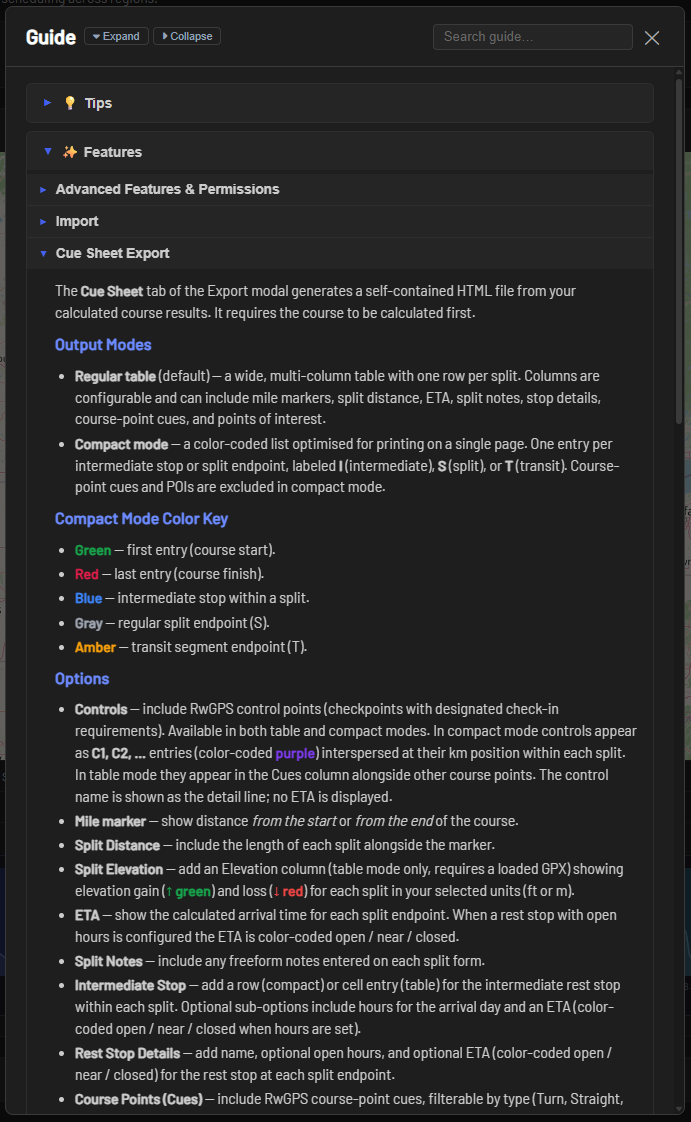
Task: Collapse the Features section arrow
Action: [47, 152]
